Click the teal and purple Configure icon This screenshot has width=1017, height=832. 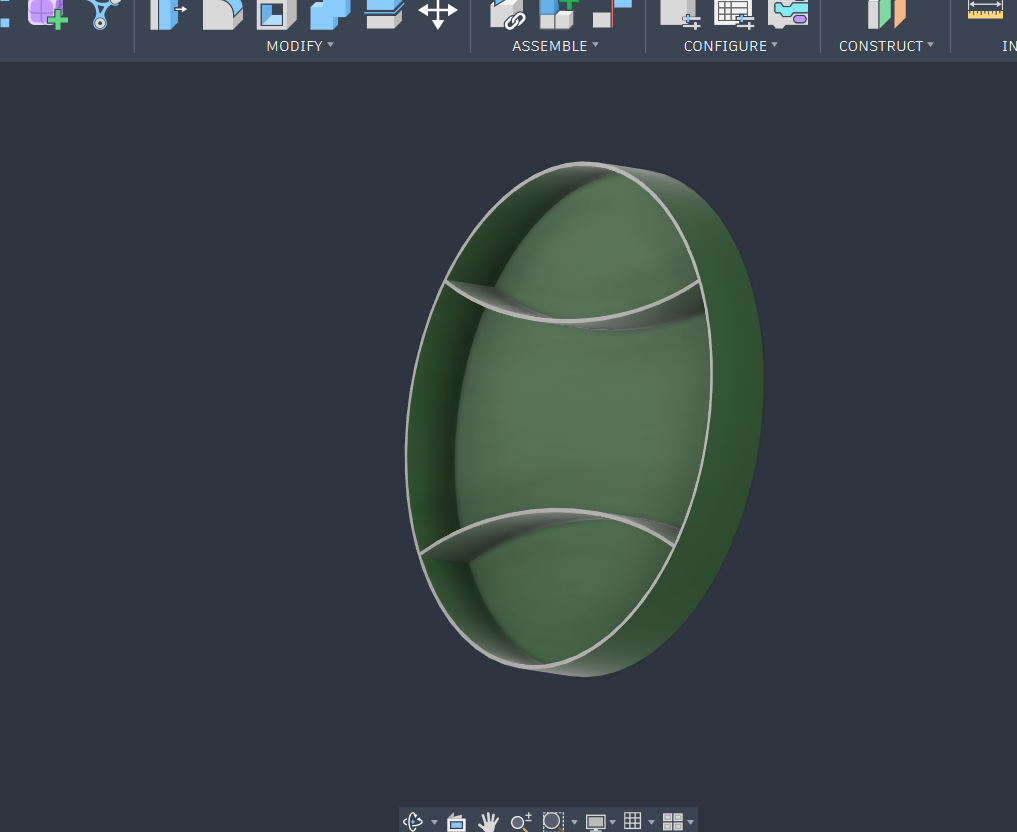pos(788,14)
